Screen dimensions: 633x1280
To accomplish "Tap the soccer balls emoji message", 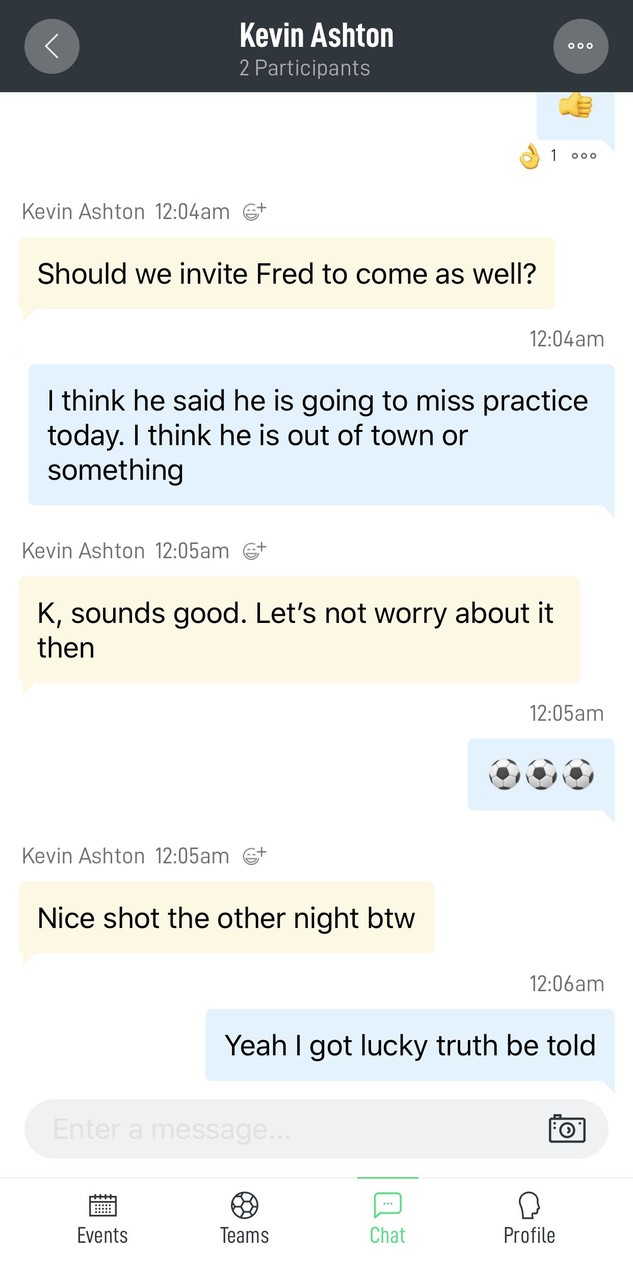I will click(x=541, y=774).
